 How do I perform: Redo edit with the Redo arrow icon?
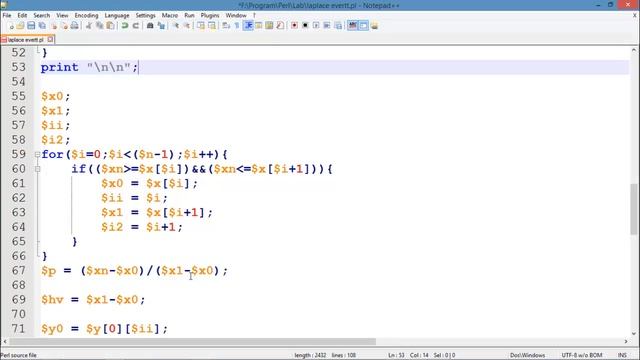136,26
